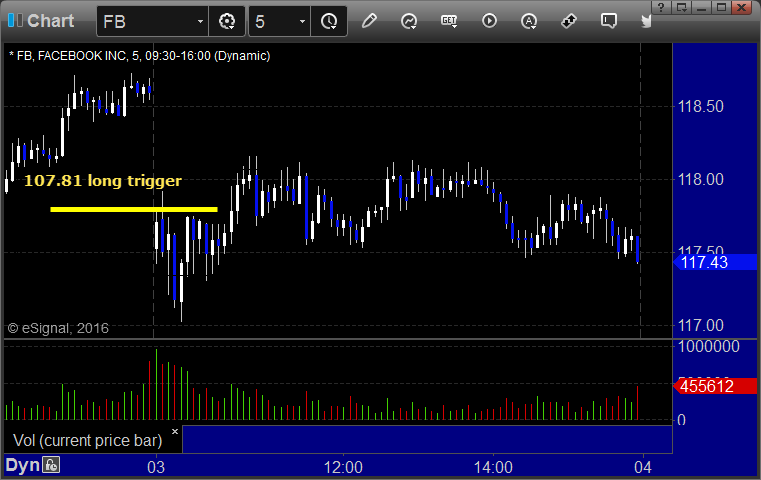Viewport: 761px width, 480px height.
Task: Toggle the lock icon next to Dyn
Action: (51, 465)
